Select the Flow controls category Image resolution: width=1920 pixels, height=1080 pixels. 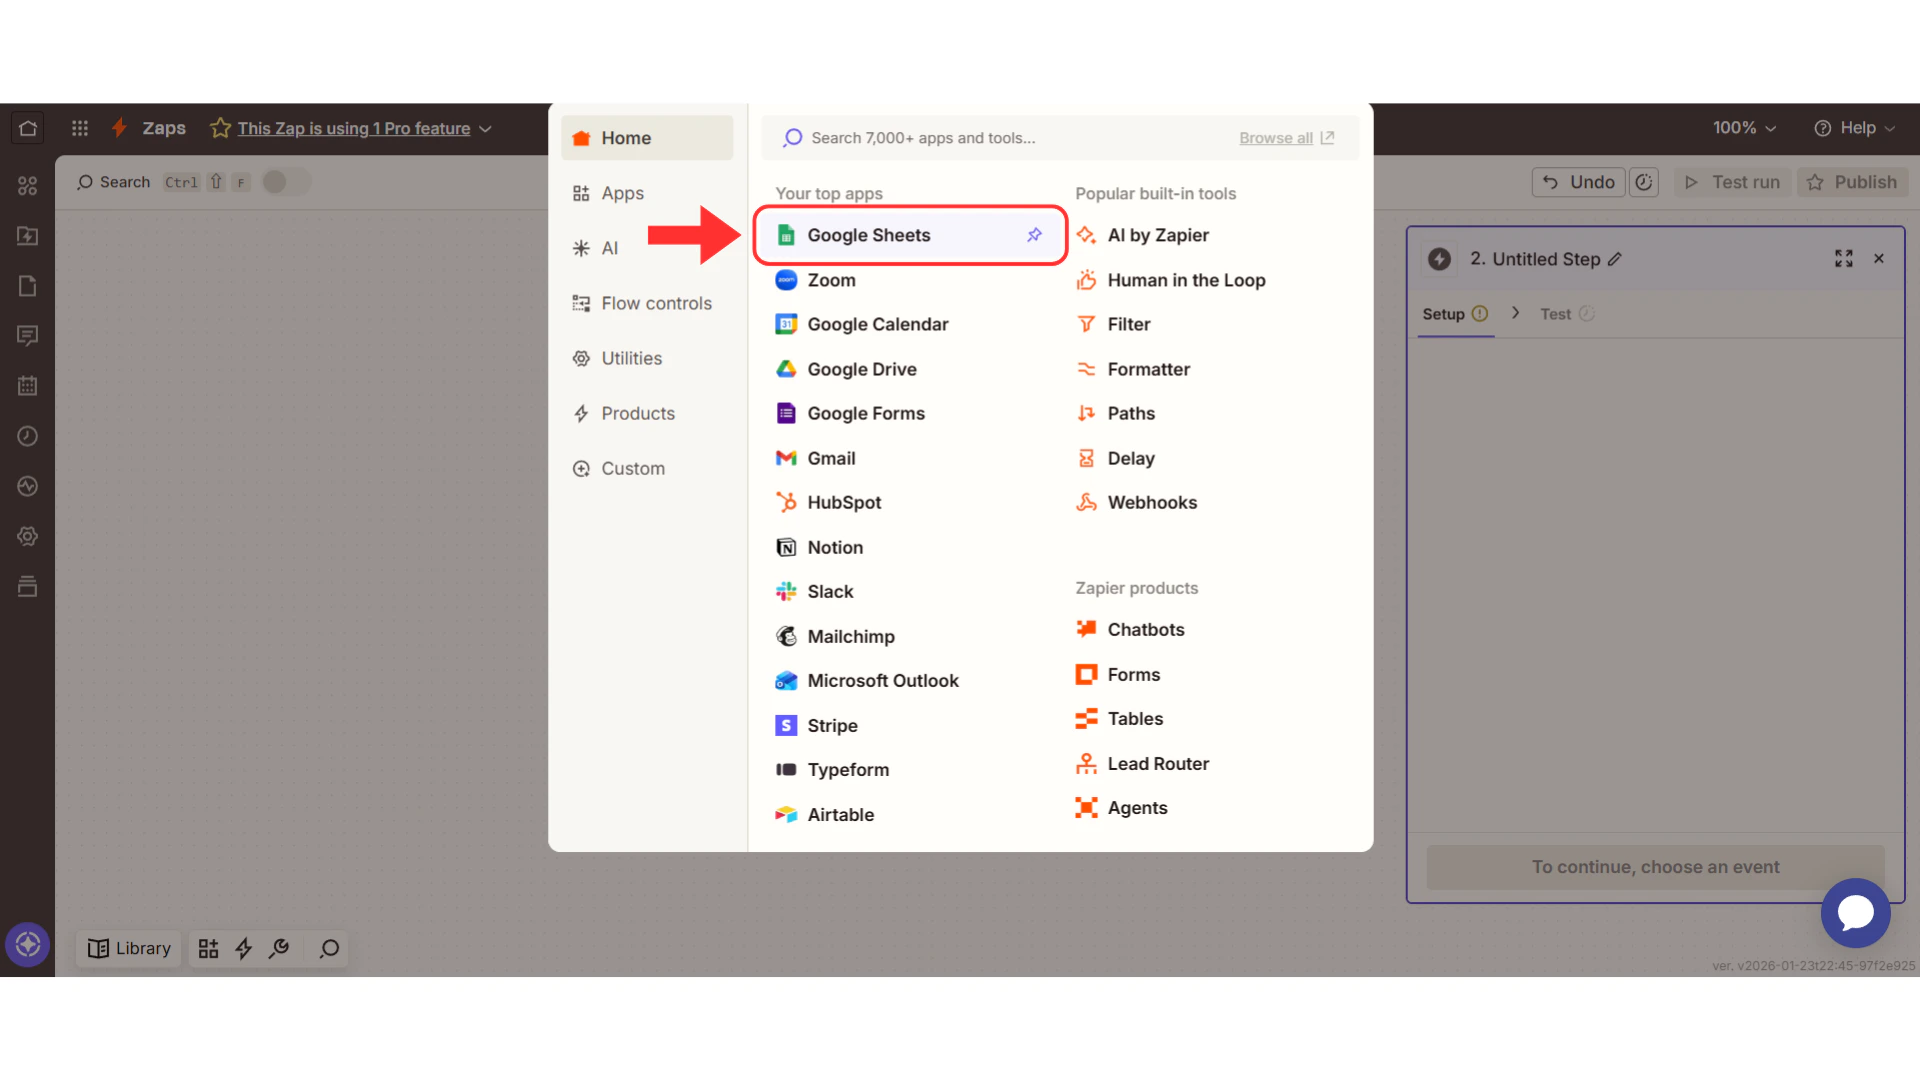tap(655, 303)
